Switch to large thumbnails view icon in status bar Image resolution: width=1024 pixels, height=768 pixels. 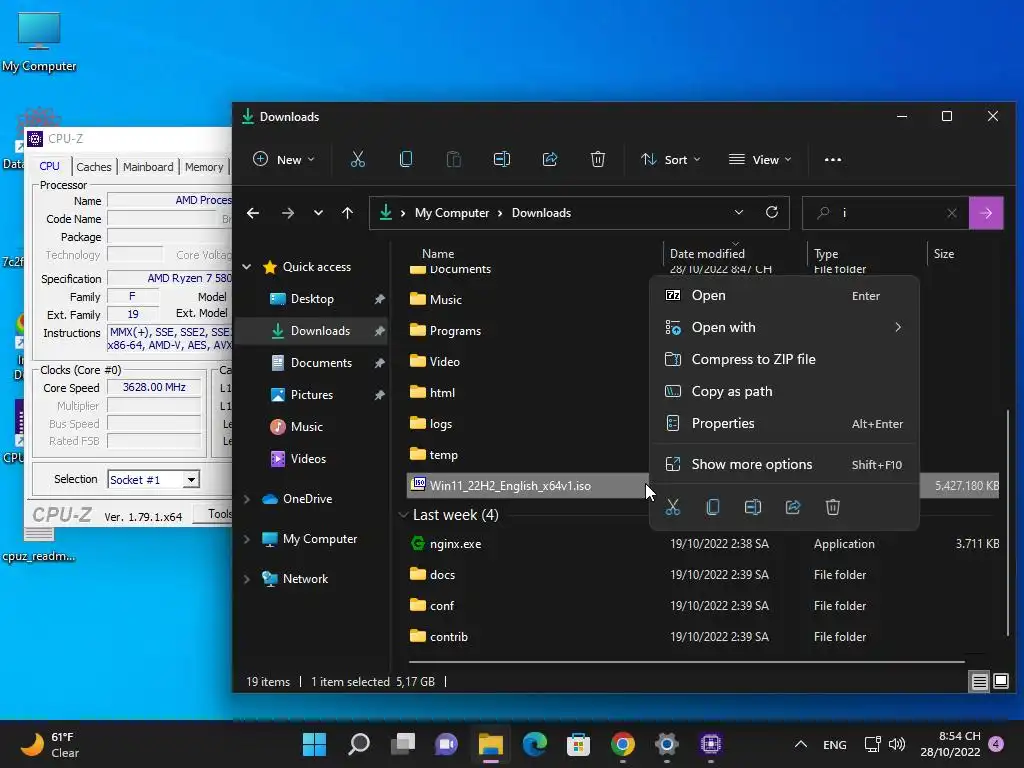[x=1001, y=682]
